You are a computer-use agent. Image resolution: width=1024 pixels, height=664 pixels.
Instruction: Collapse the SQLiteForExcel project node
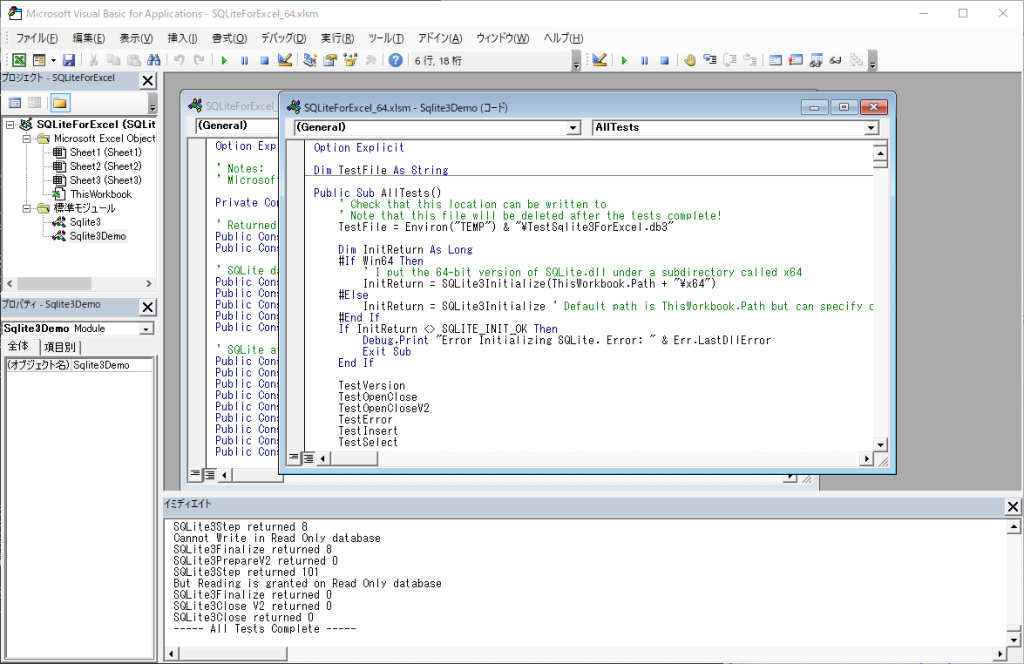pos(10,124)
